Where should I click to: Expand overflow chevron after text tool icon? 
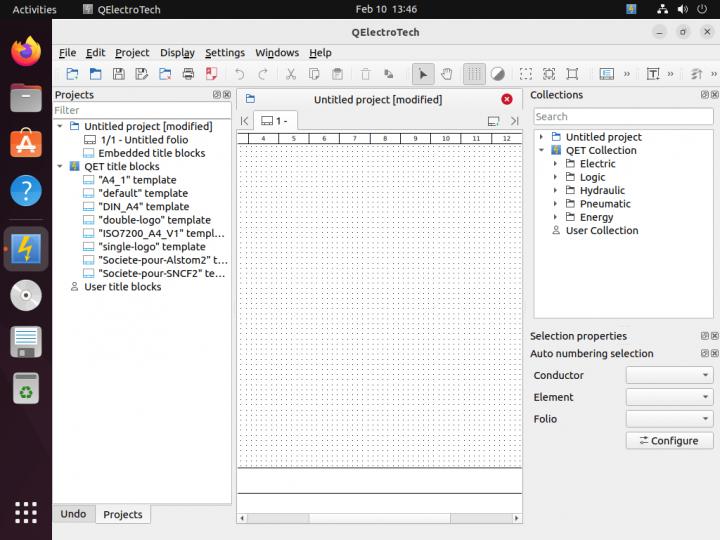pyautogui.click(x=670, y=74)
